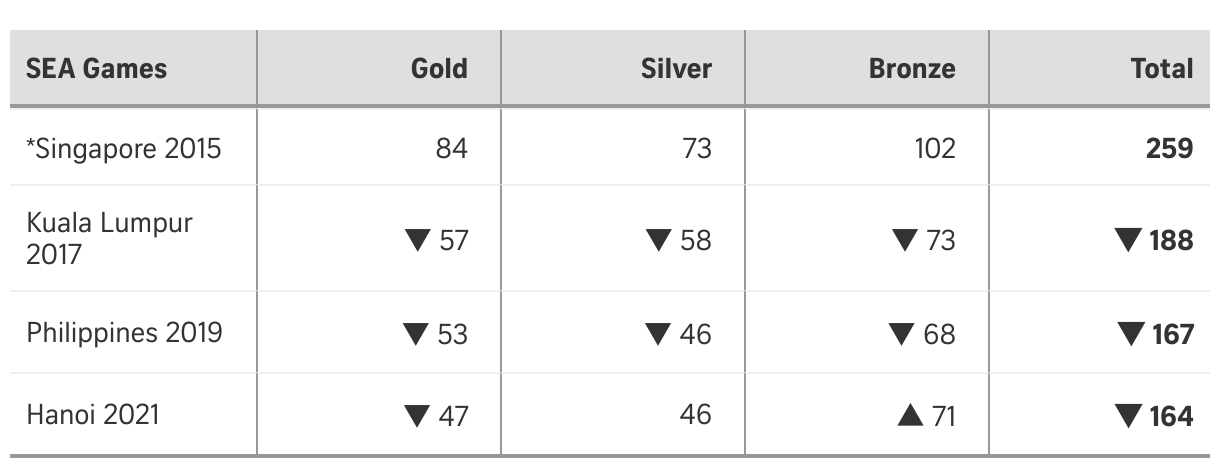The width and height of the screenshot is (1220, 468).
Task: Click the SEA Games column header
Action: [x=96, y=68]
